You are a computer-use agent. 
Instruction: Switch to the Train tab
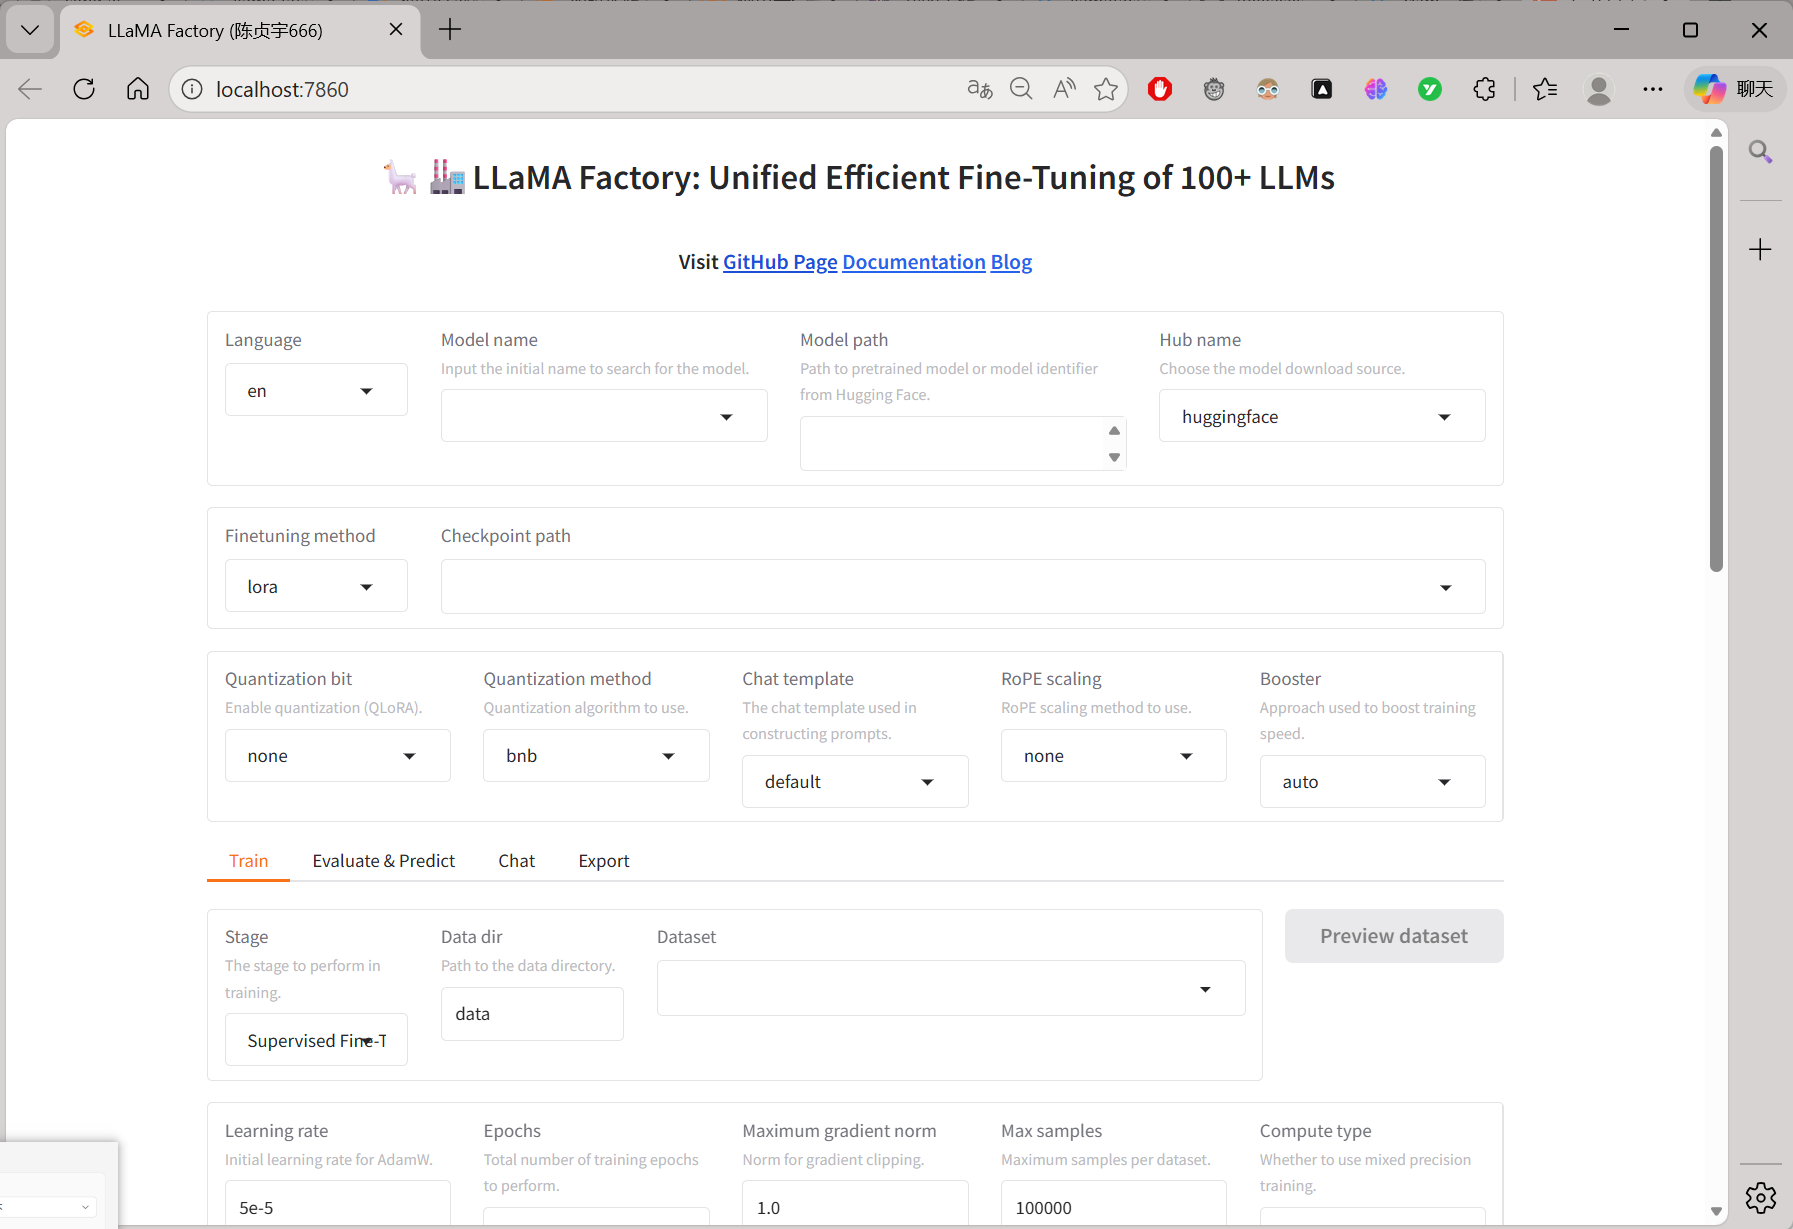coord(248,860)
